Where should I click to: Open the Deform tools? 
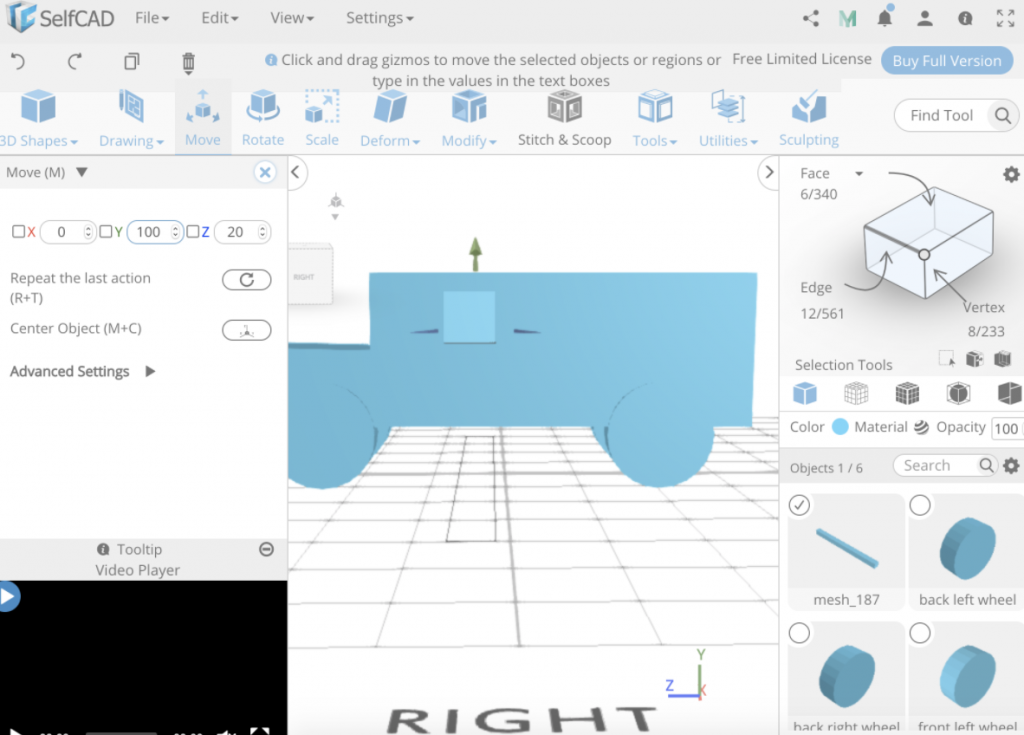pyautogui.click(x=389, y=117)
